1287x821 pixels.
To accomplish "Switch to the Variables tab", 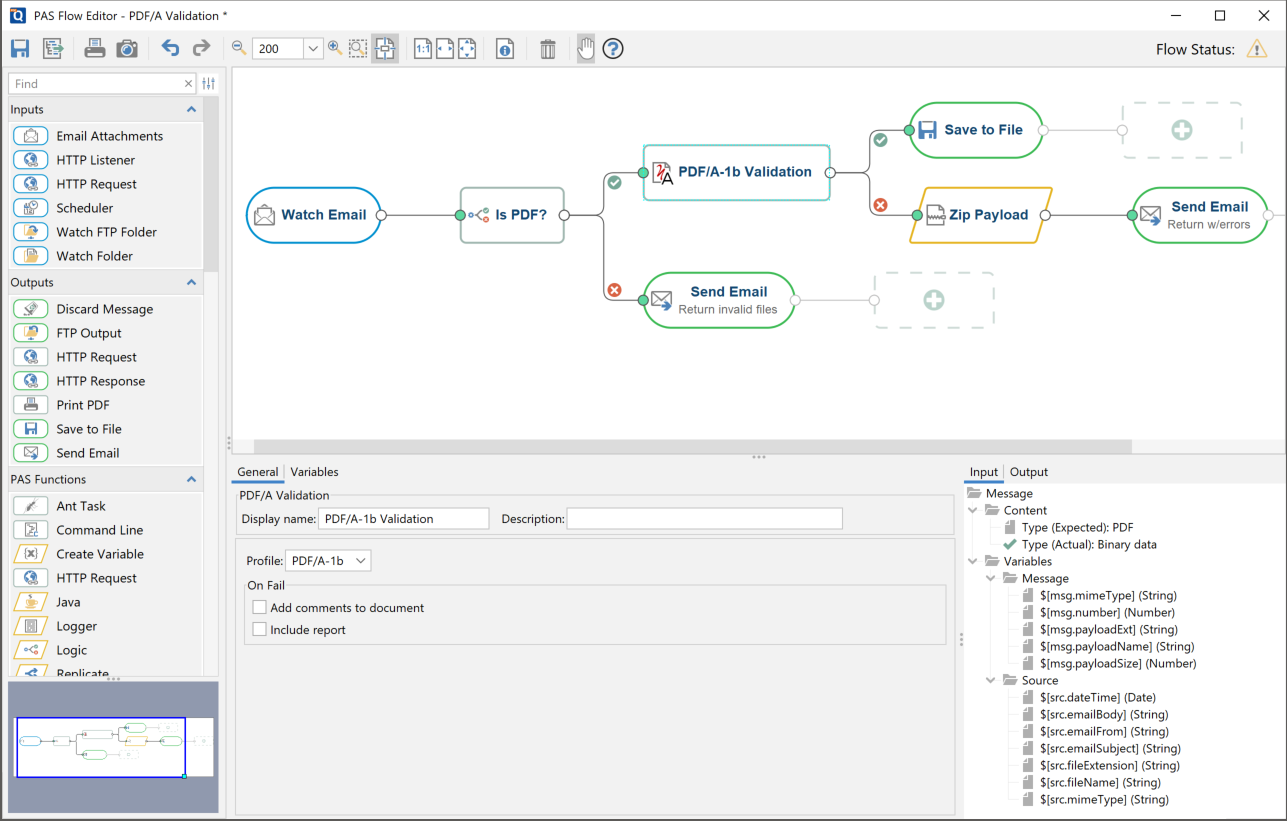I will 314,472.
